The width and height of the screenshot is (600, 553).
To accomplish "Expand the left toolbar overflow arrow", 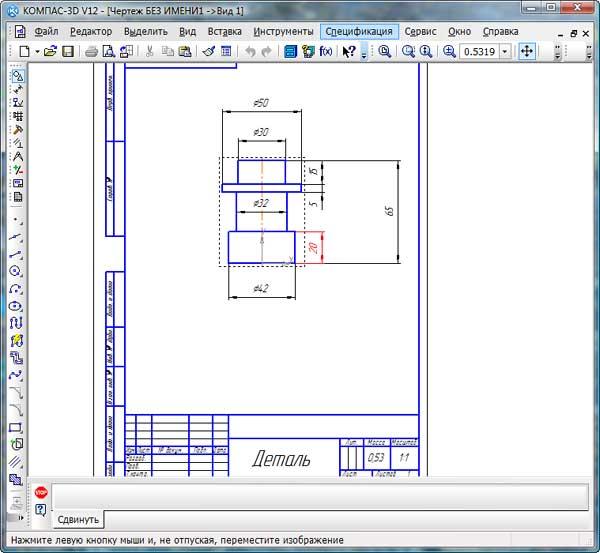I will 21,518.
